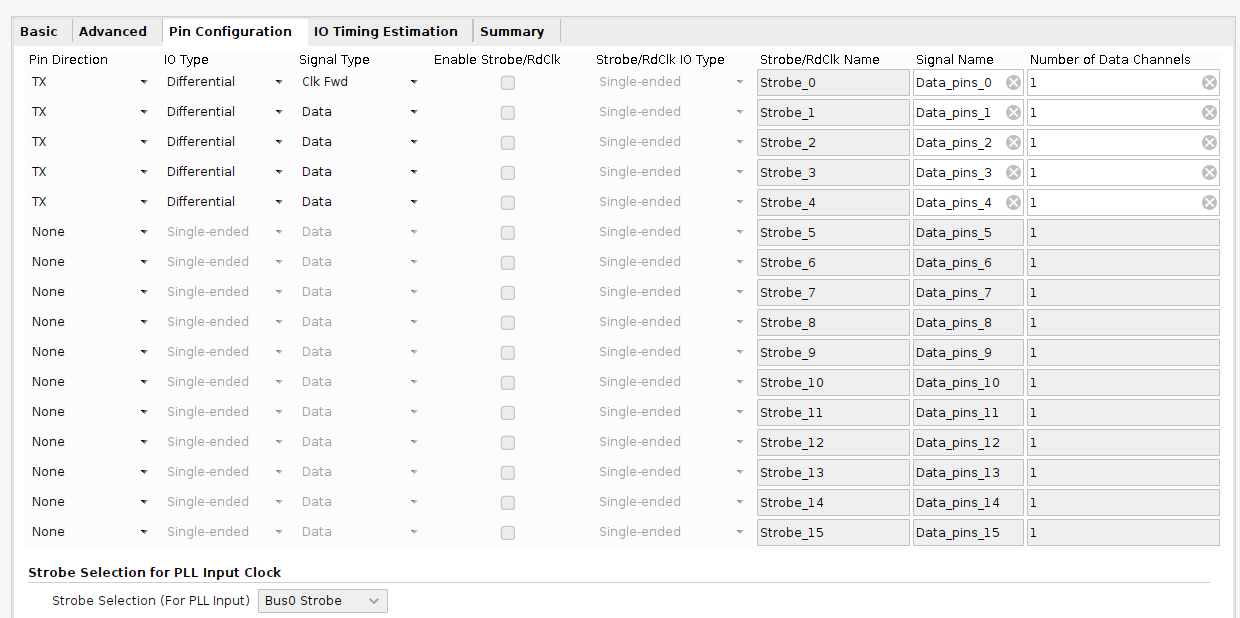Open Signal Type dropdown showing Clk Fwd
Viewport: 1240px width, 618px height.
click(x=359, y=82)
